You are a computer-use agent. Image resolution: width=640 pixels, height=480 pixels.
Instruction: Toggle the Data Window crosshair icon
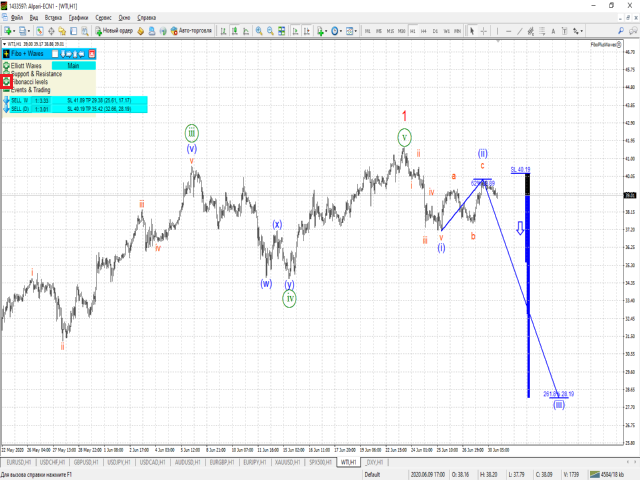(x=51, y=31)
